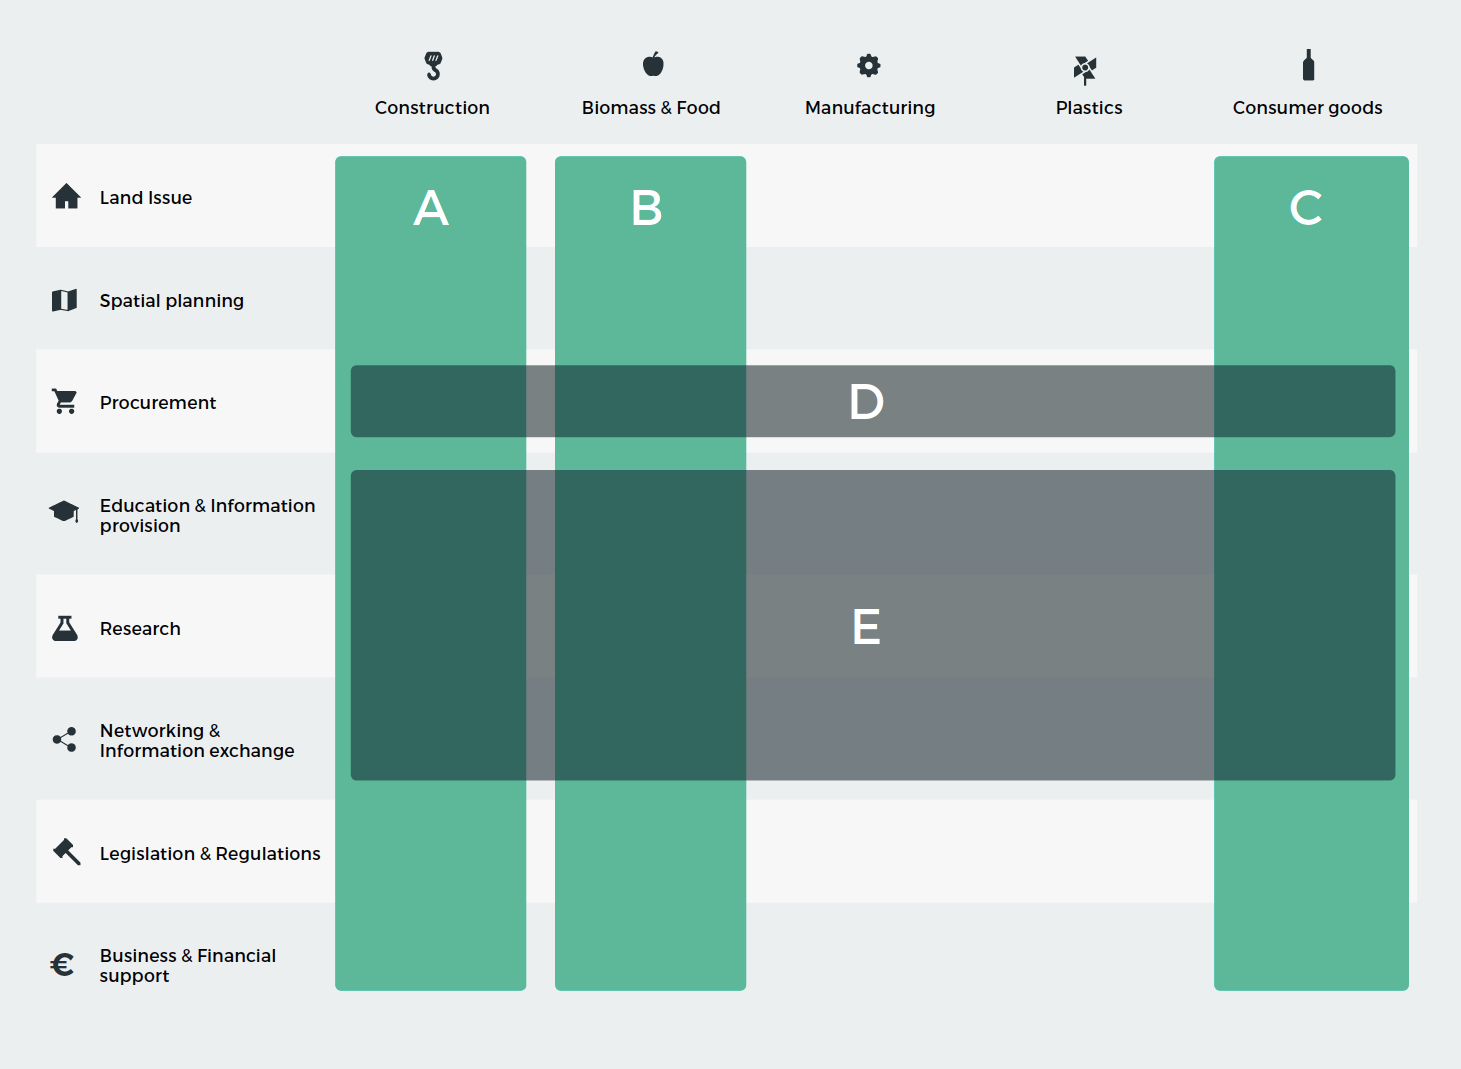Screen dimensions: 1461x1069
Task: Click the green column labeled C
Action: pyautogui.click(x=1311, y=573)
